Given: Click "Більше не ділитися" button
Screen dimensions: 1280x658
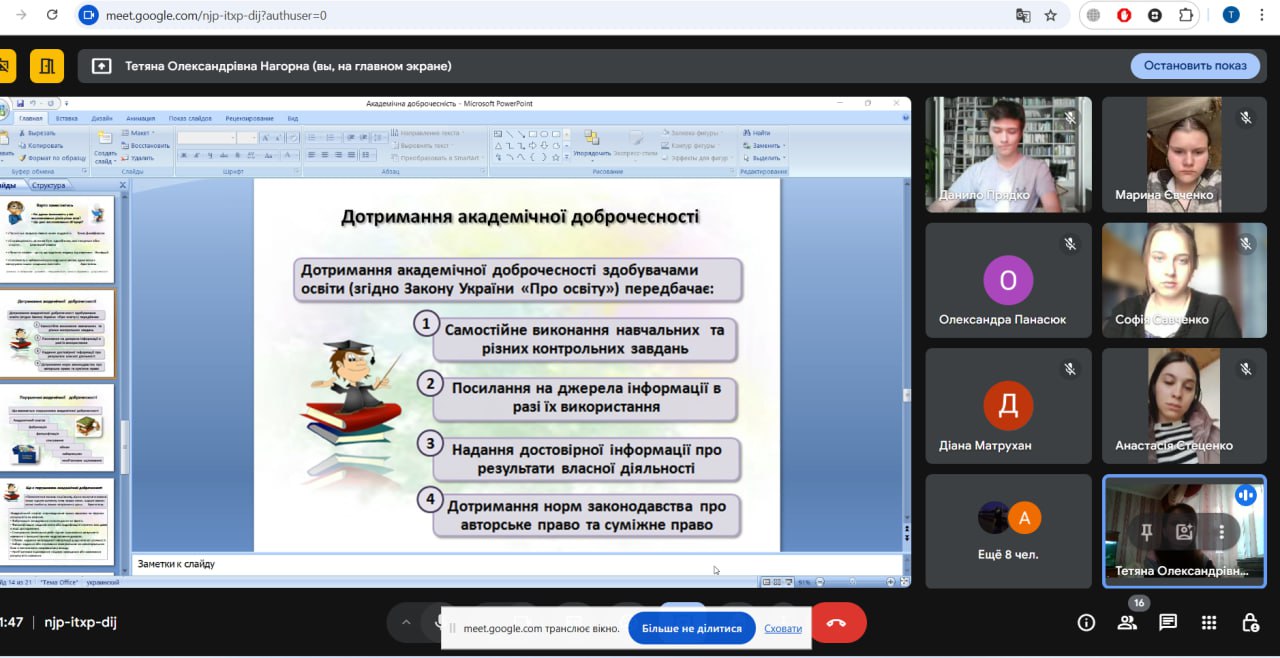Looking at the screenshot, I should click(691, 628).
